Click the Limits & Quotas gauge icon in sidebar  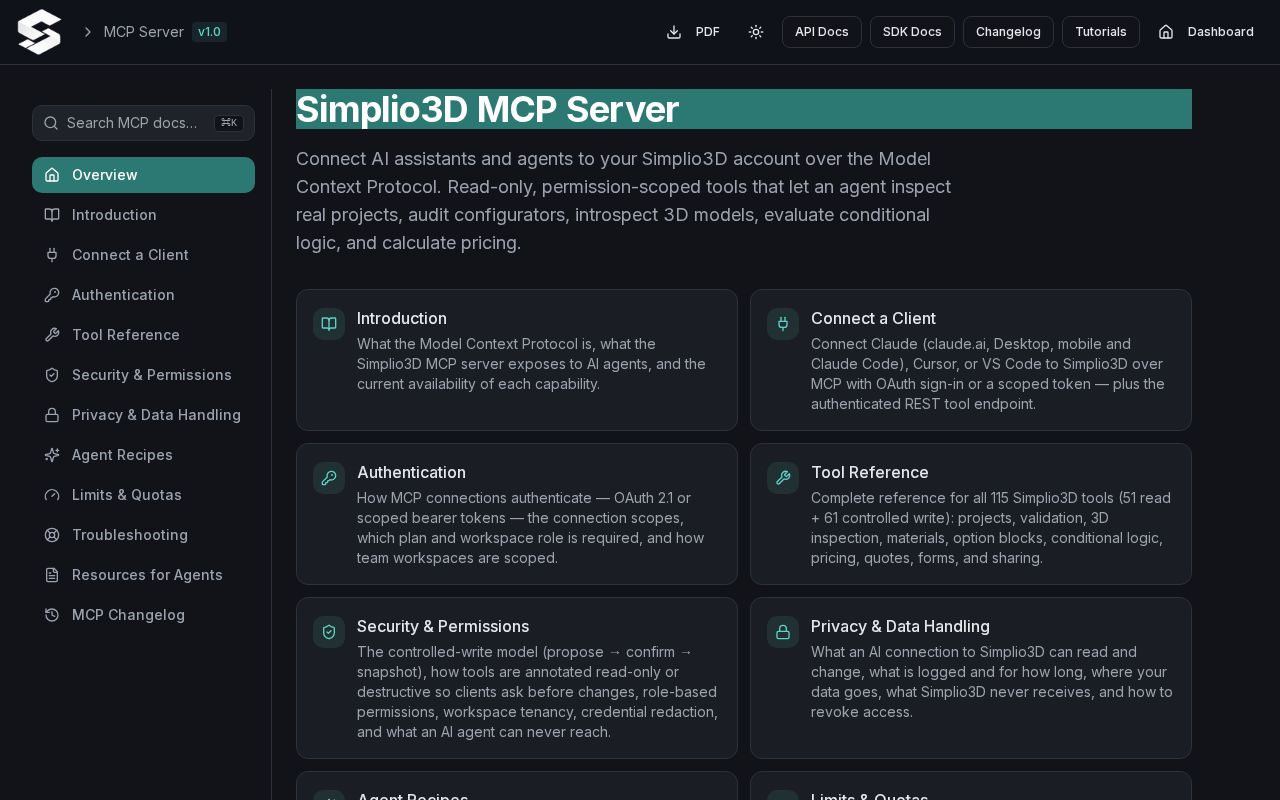tap(52, 495)
